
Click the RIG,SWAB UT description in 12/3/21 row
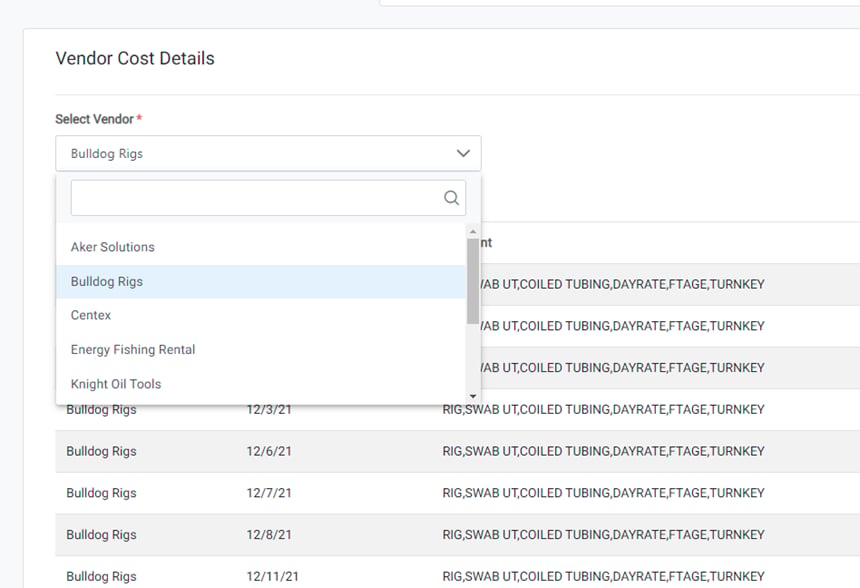(x=603, y=410)
